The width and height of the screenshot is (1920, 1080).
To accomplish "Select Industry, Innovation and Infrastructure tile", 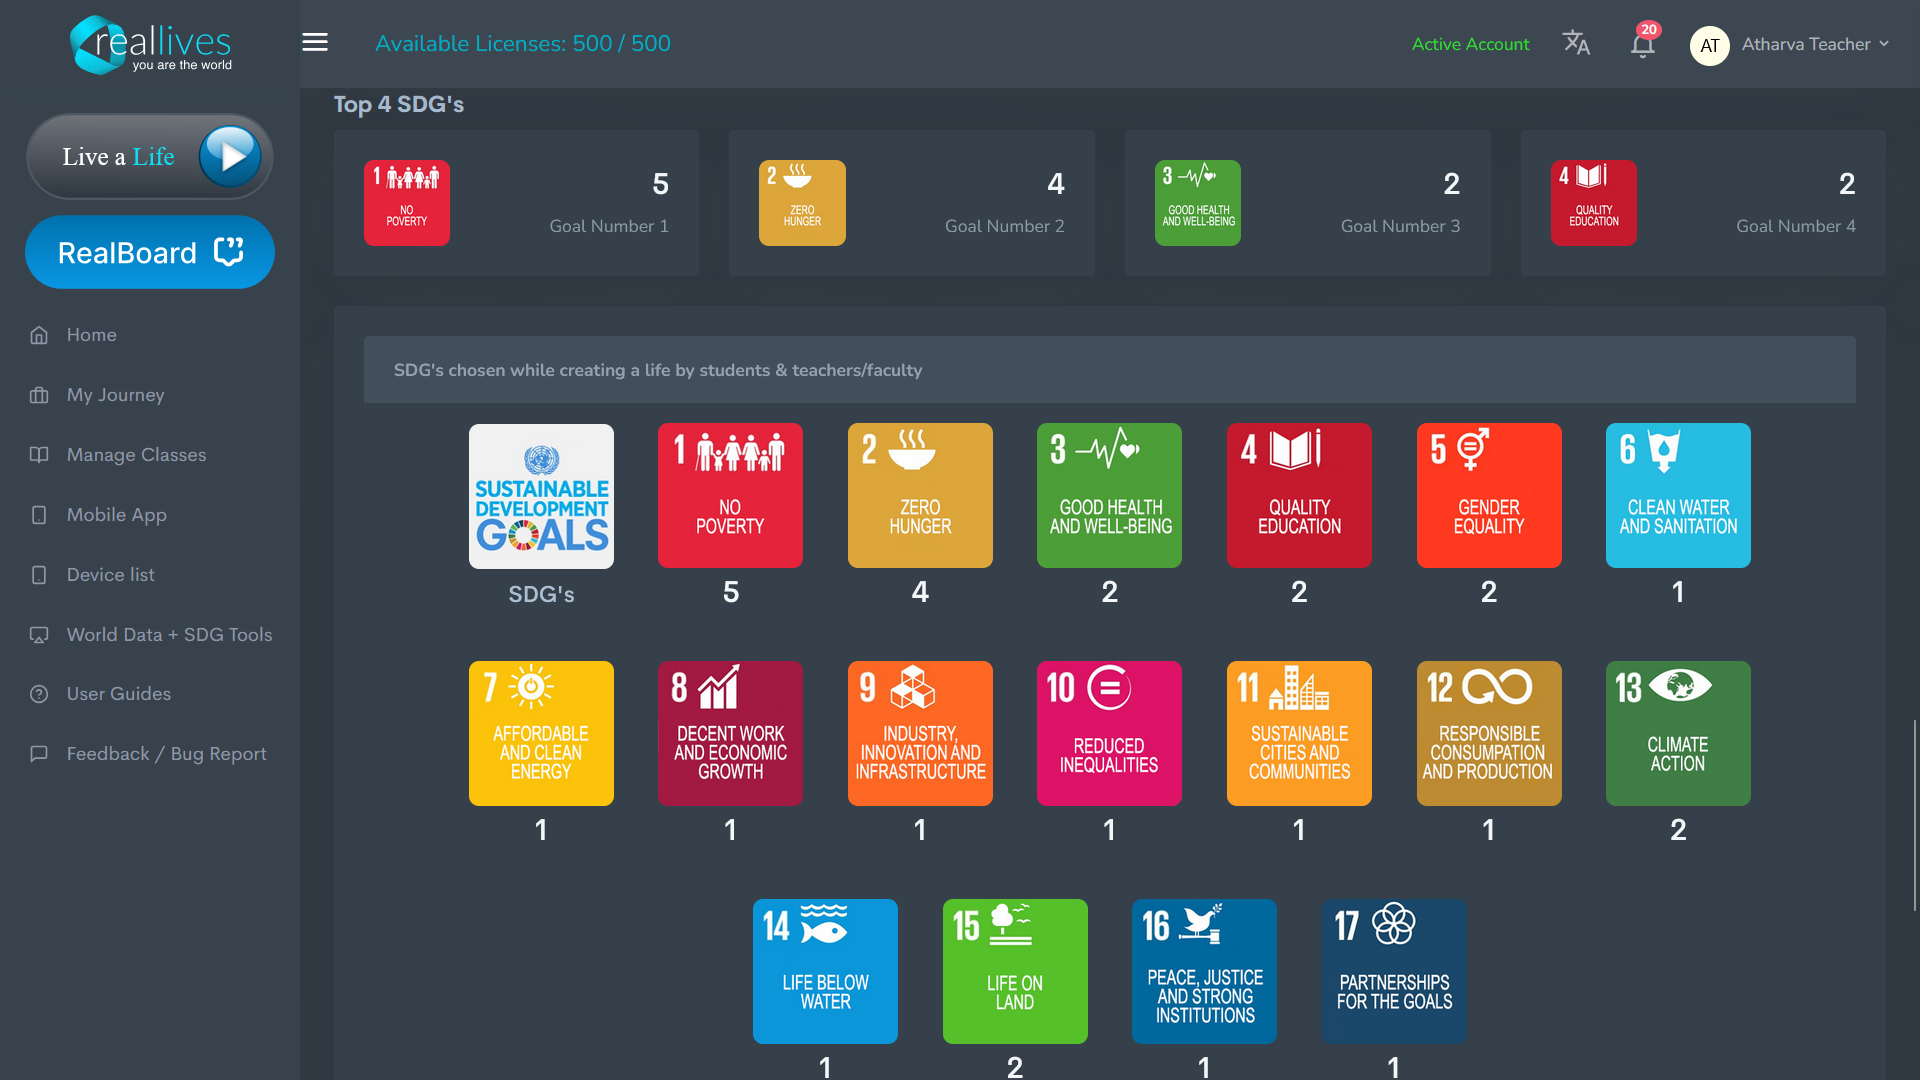I will [920, 733].
